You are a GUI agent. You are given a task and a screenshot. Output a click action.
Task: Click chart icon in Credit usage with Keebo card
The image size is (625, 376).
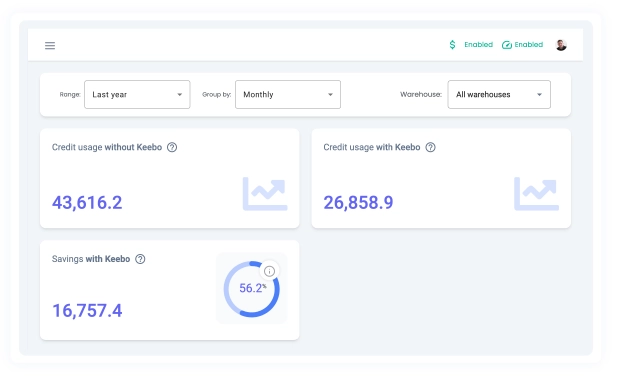tap(537, 194)
